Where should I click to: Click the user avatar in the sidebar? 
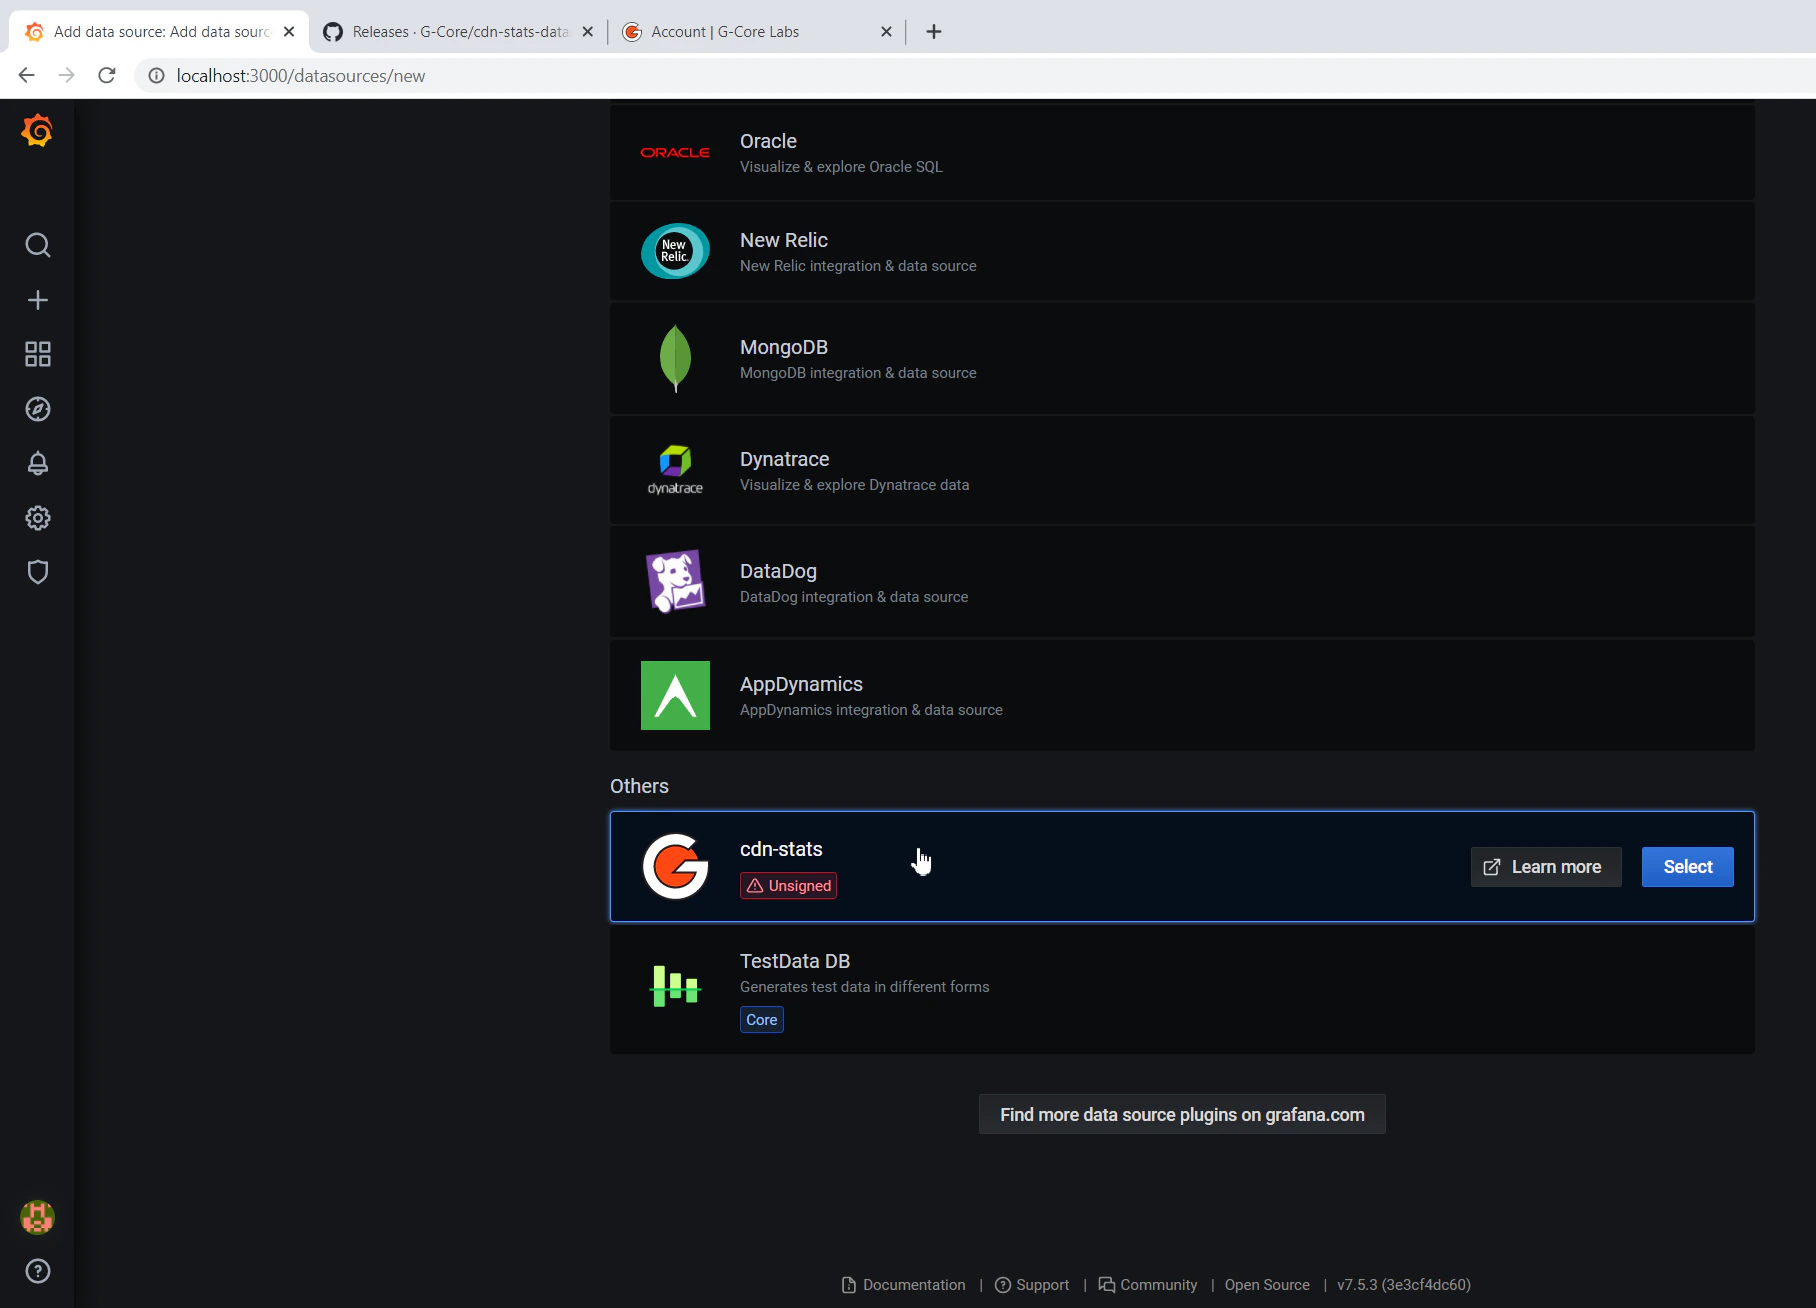37,1217
